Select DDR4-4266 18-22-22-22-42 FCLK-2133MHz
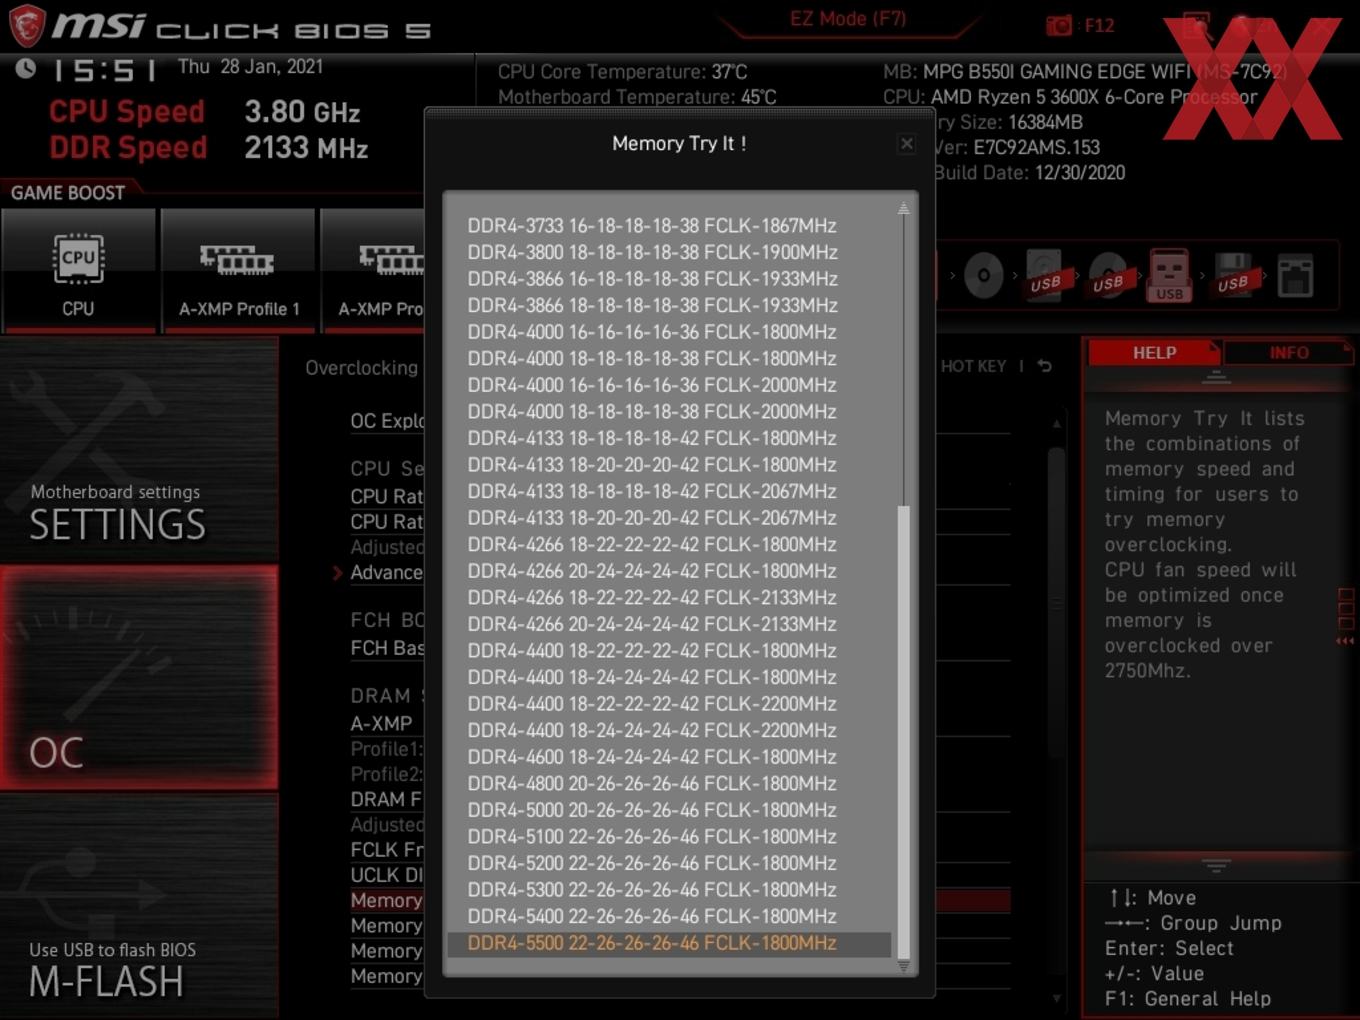Screen dimensions: 1360x1020 tap(652, 598)
